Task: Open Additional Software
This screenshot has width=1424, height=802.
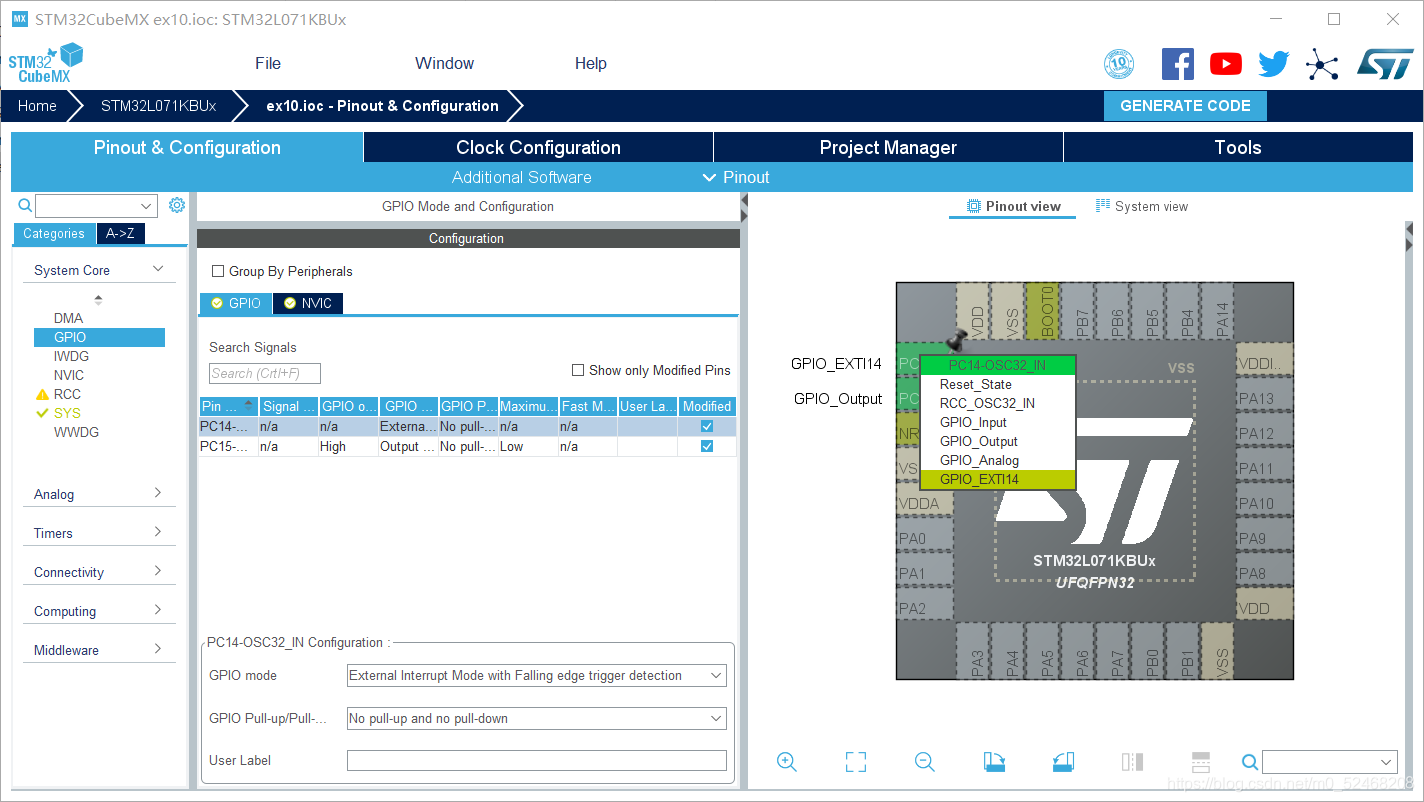Action: click(x=522, y=177)
